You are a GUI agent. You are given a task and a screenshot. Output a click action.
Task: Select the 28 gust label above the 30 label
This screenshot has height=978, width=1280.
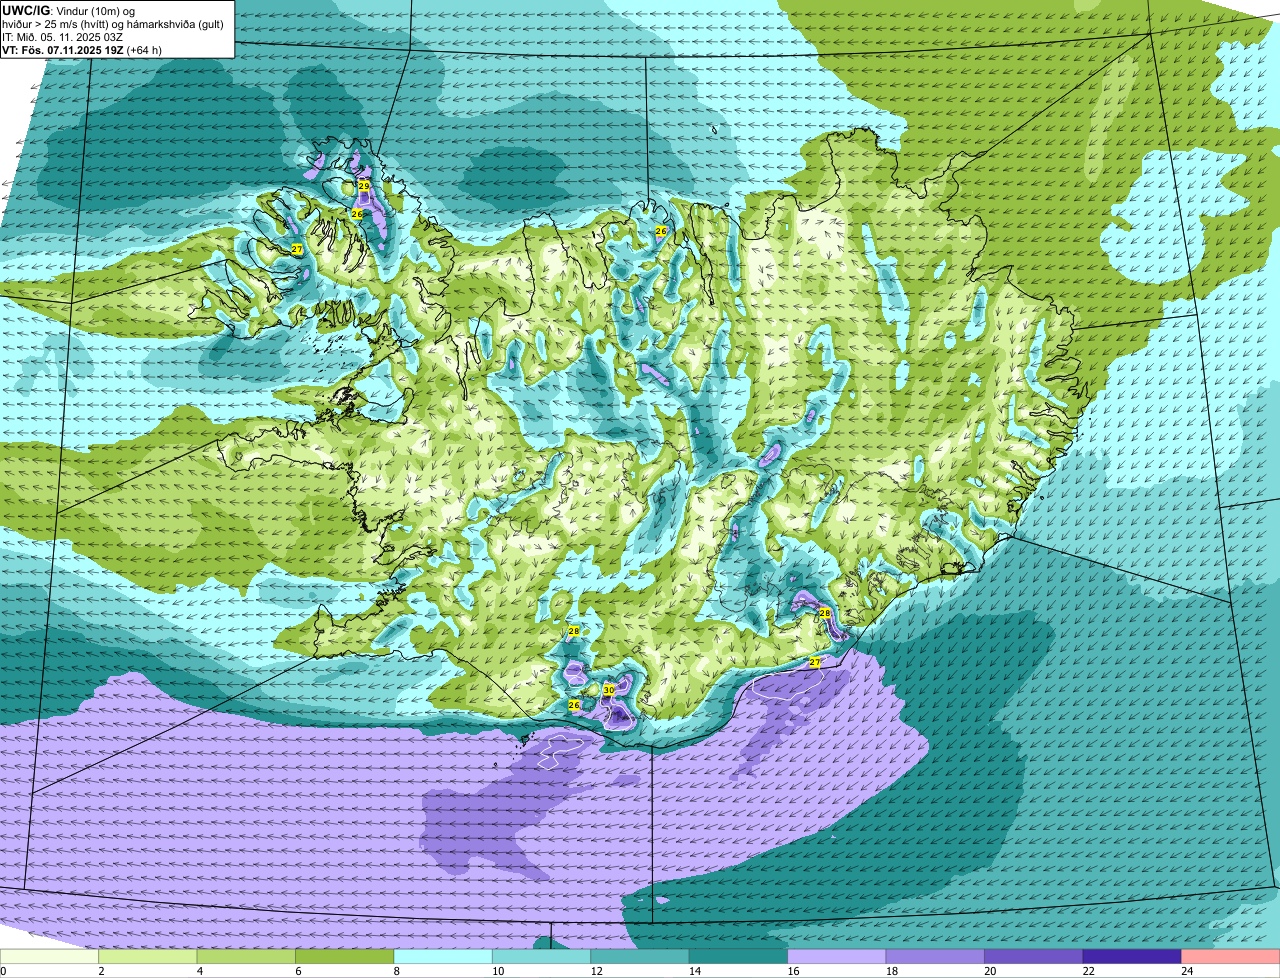click(573, 631)
